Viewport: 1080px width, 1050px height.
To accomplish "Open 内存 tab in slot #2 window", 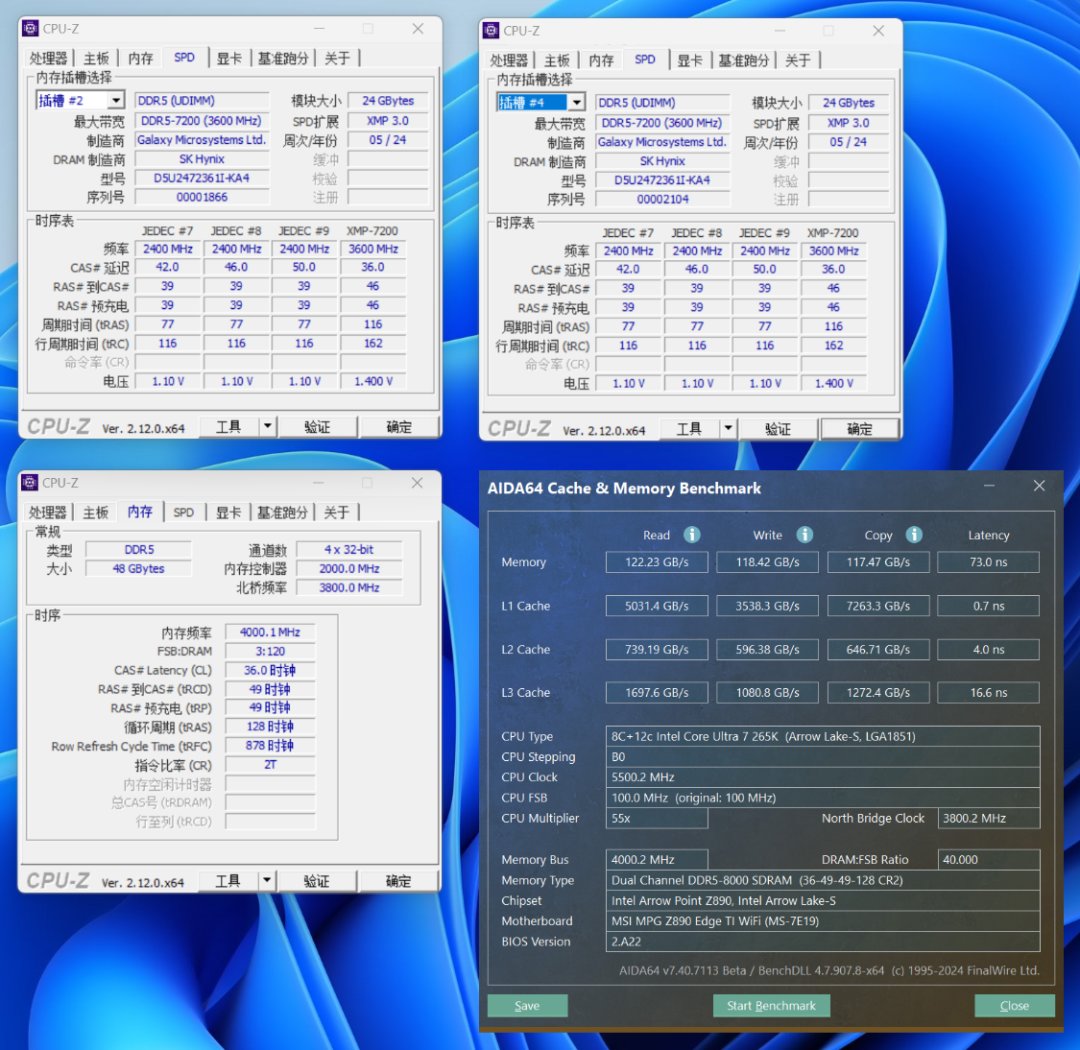I will [141, 58].
